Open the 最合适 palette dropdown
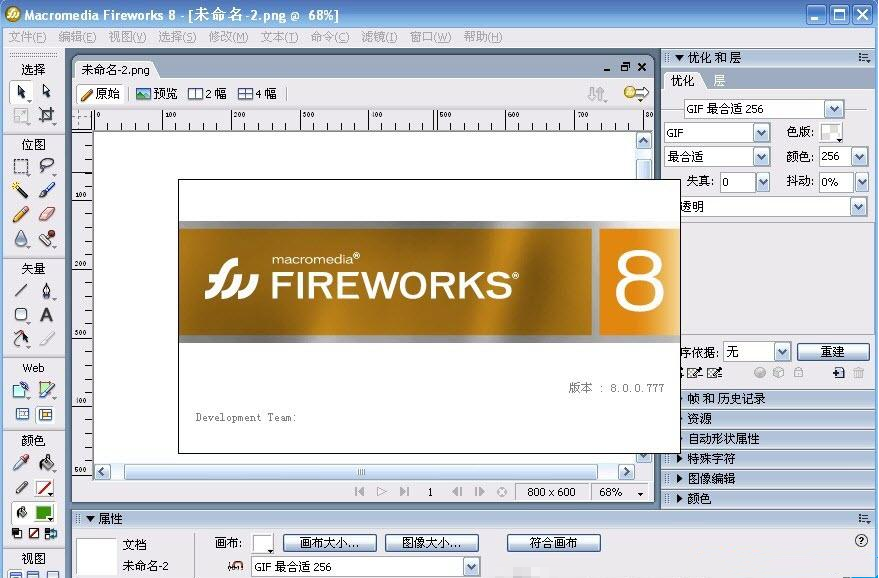The height and width of the screenshot is (578, 879). point(761,157)
